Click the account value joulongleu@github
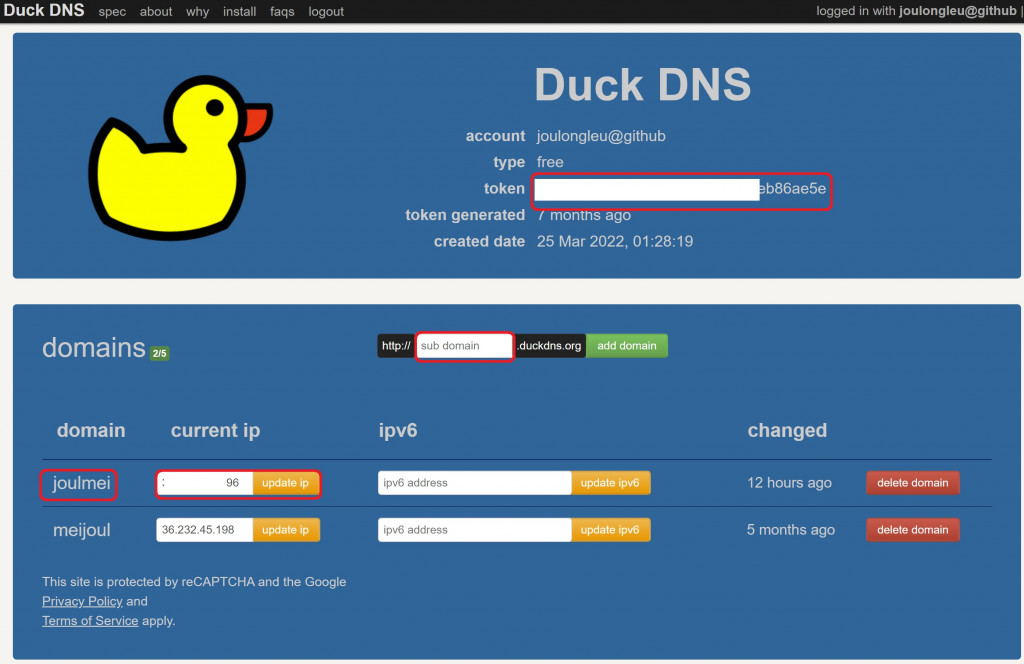Viewport: 1024px width, 664px height. click(601, 136)
